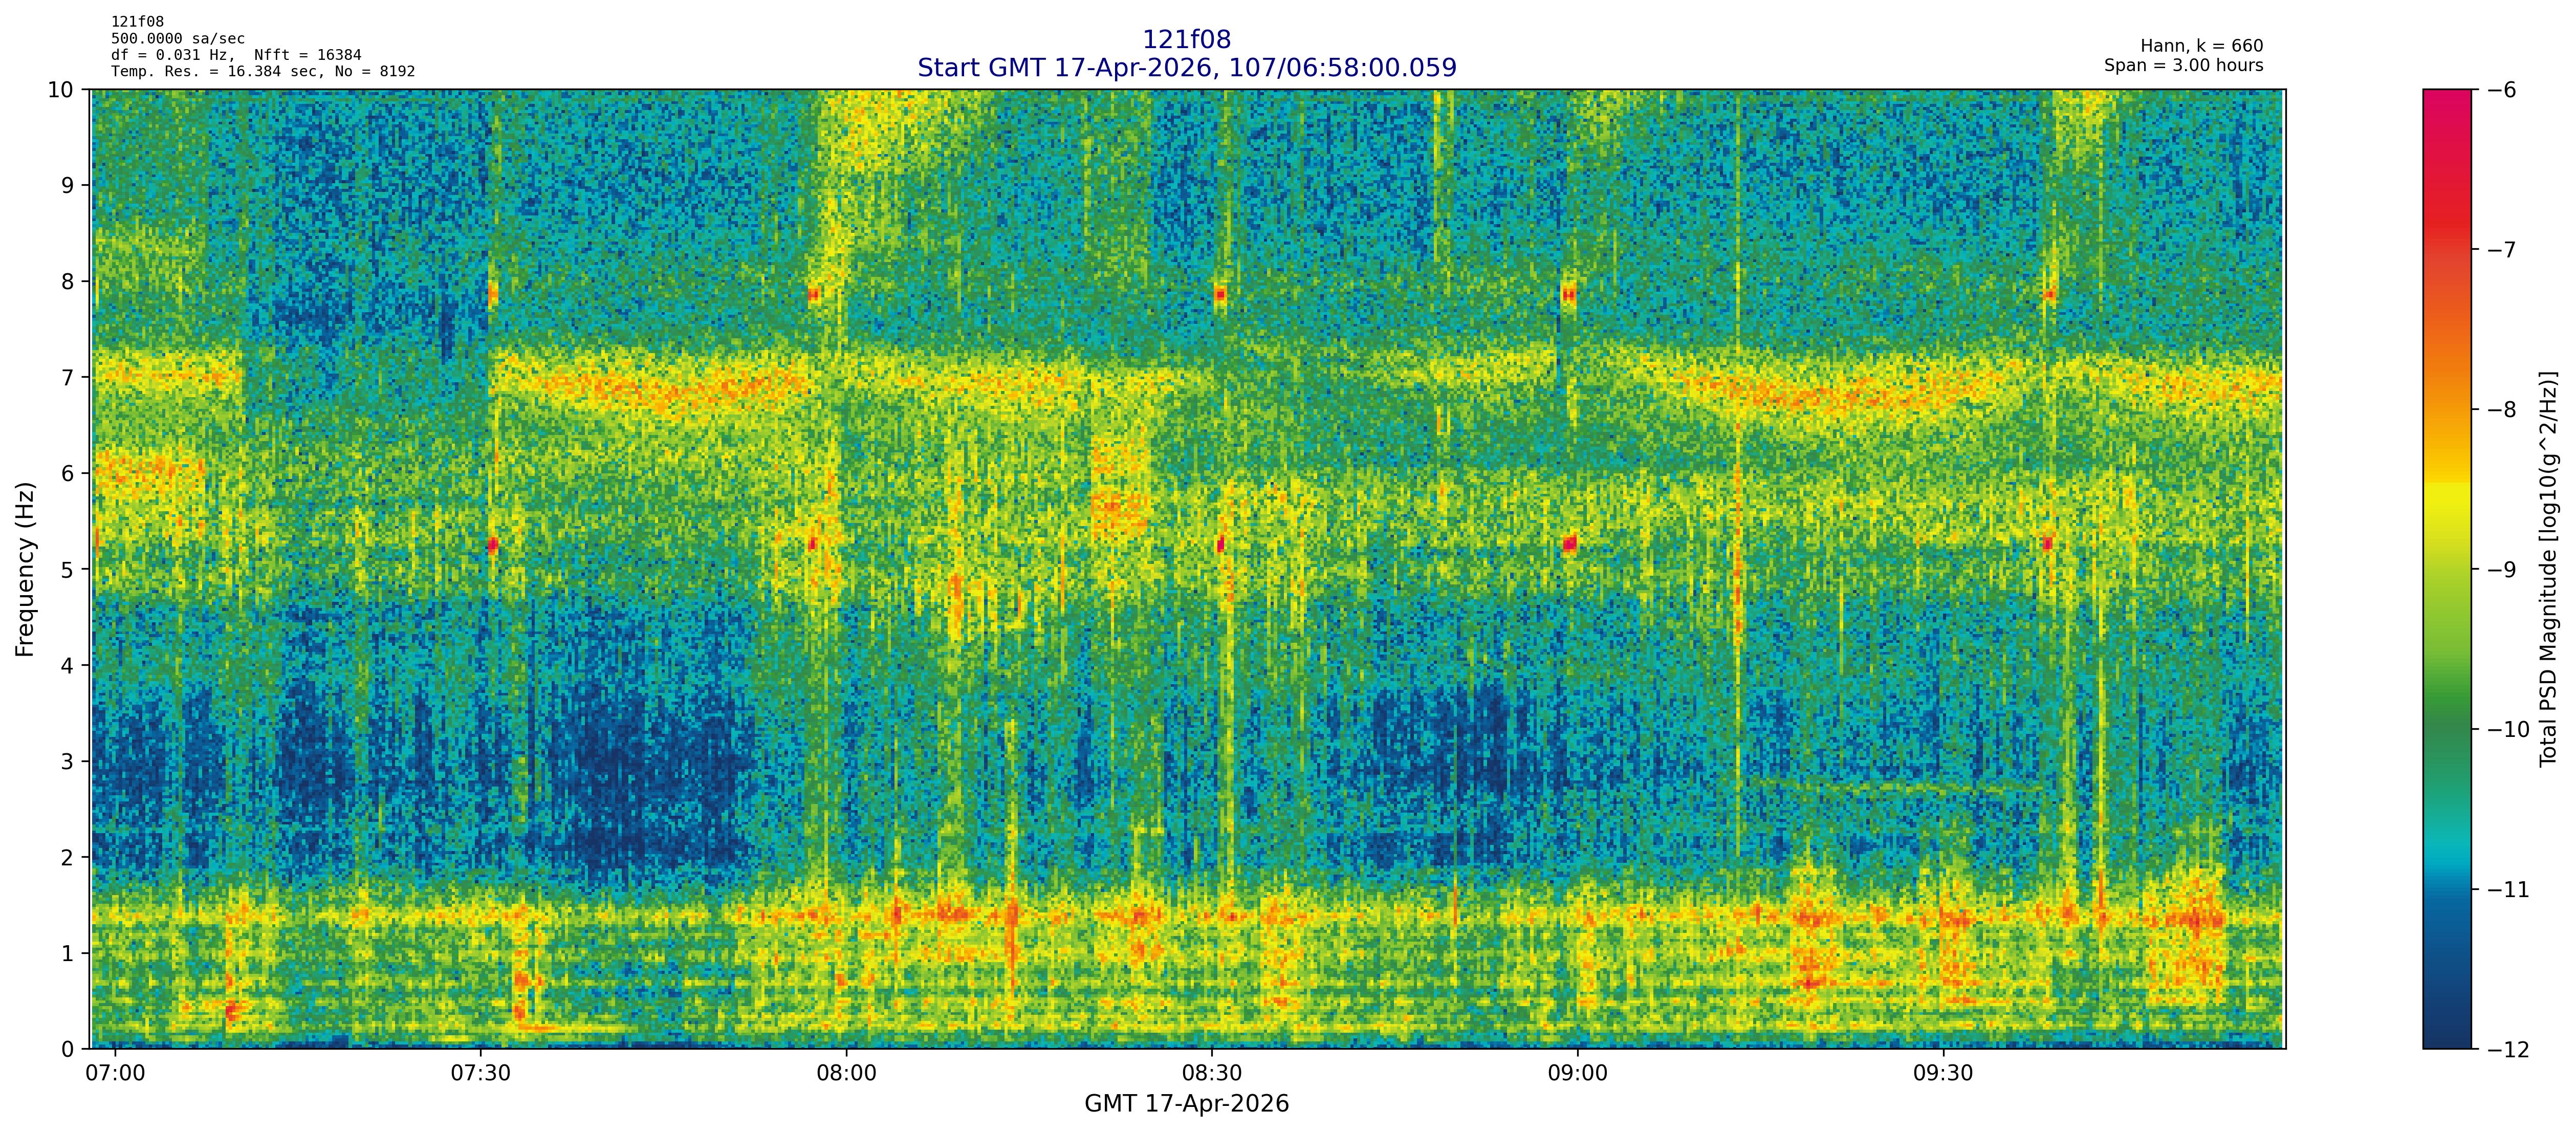Image resolution: width=2576 pixels, height=1132 pixels.
Task: Click the dark blue colorbar bottom
Action: (2446, 1038)
